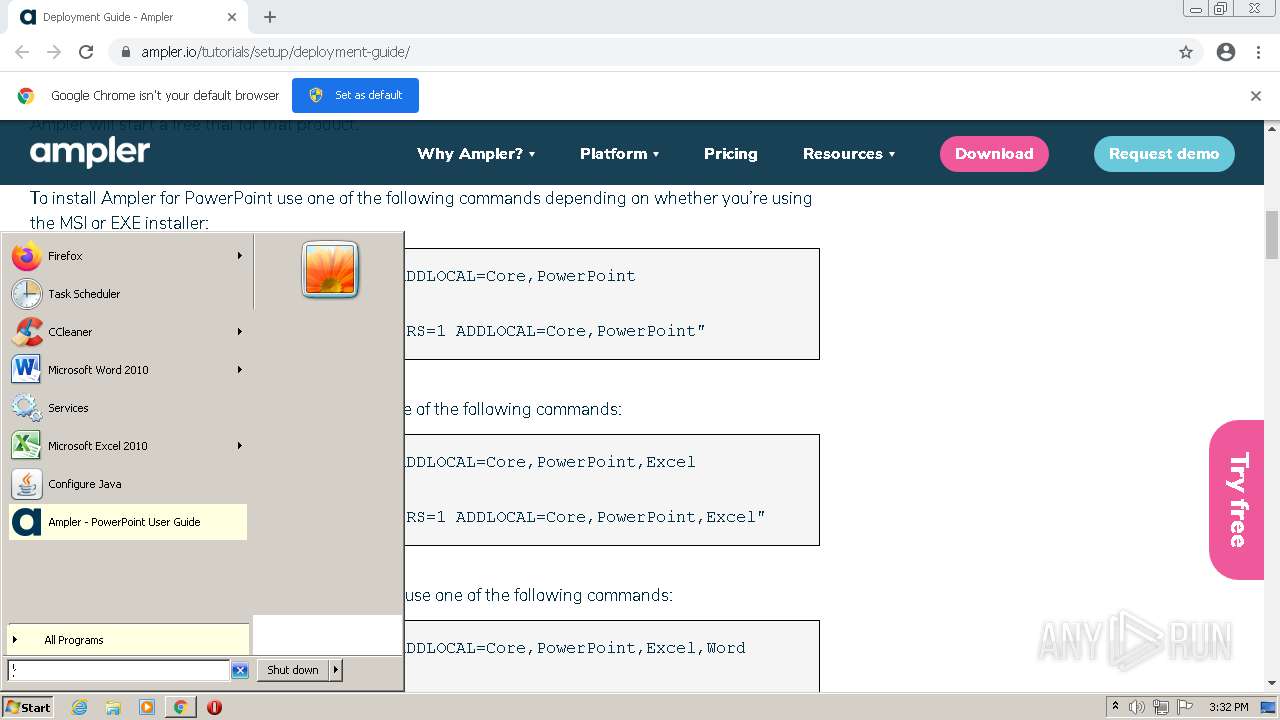Open the Resources menu
This screenshot has width=1280, height=720.
pyautogui.click(x=849, y=154)
